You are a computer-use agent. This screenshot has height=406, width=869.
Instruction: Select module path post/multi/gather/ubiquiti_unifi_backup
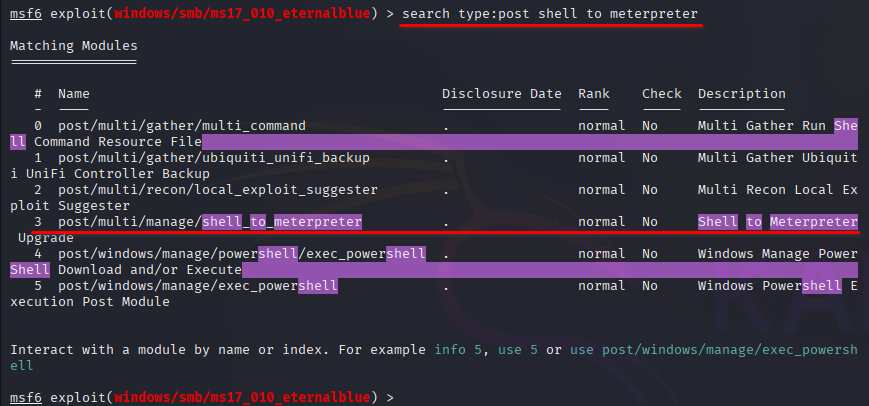click(214, 158)
